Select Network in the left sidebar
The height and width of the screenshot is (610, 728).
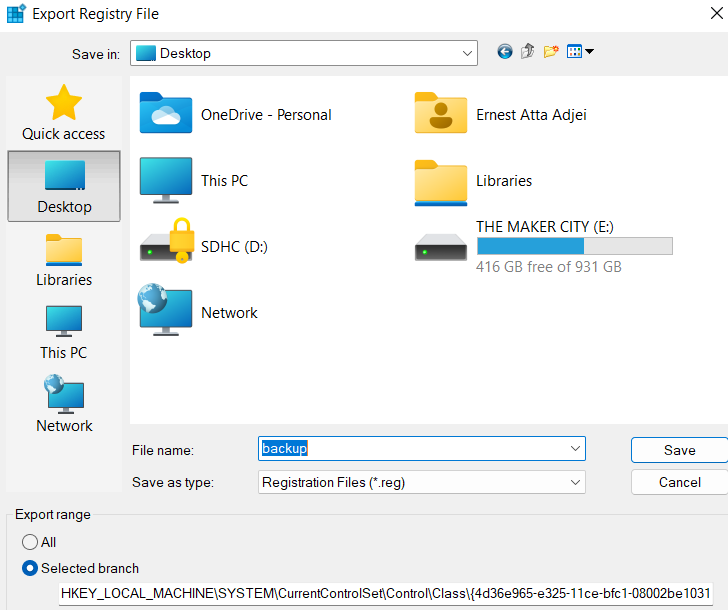point(64,405)
